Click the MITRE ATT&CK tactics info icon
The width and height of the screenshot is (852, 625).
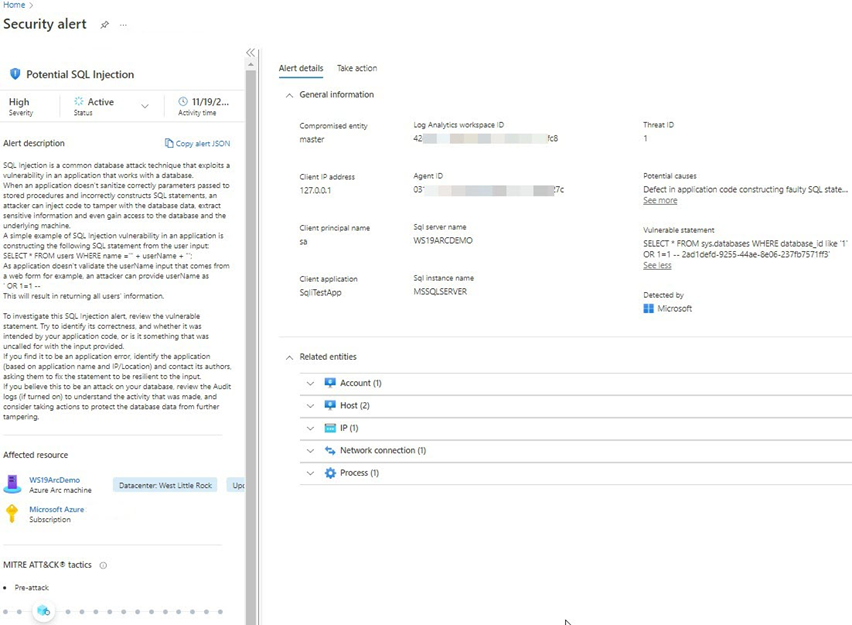pyautogui.click(x=103, y=565)
